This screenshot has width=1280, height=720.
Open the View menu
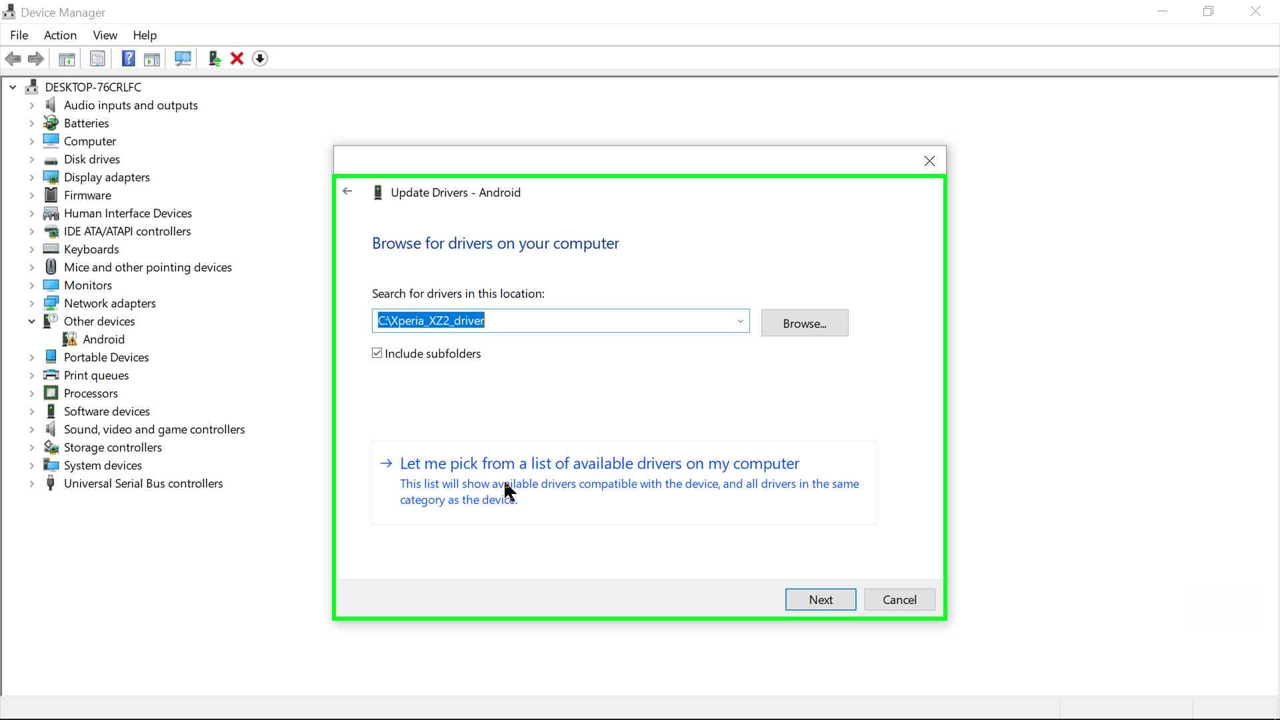(x=105, y=35)
